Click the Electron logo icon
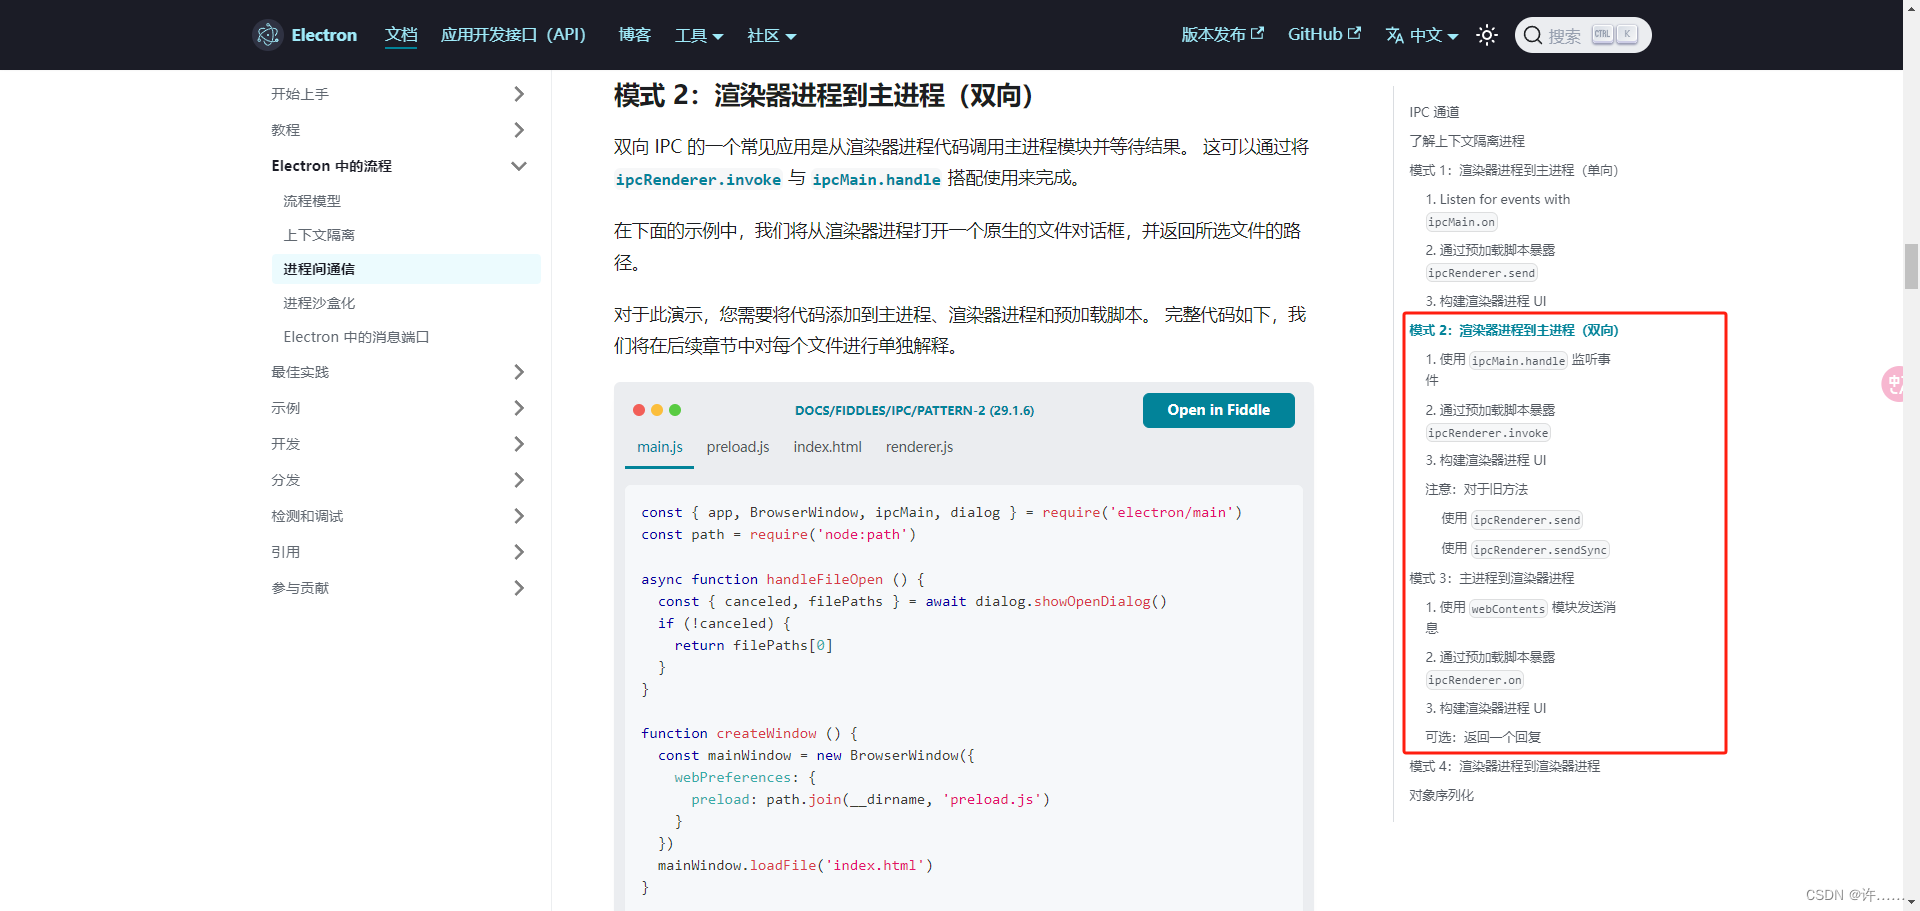Viewport: 1920px width, 911px height. tap(268, 35)
